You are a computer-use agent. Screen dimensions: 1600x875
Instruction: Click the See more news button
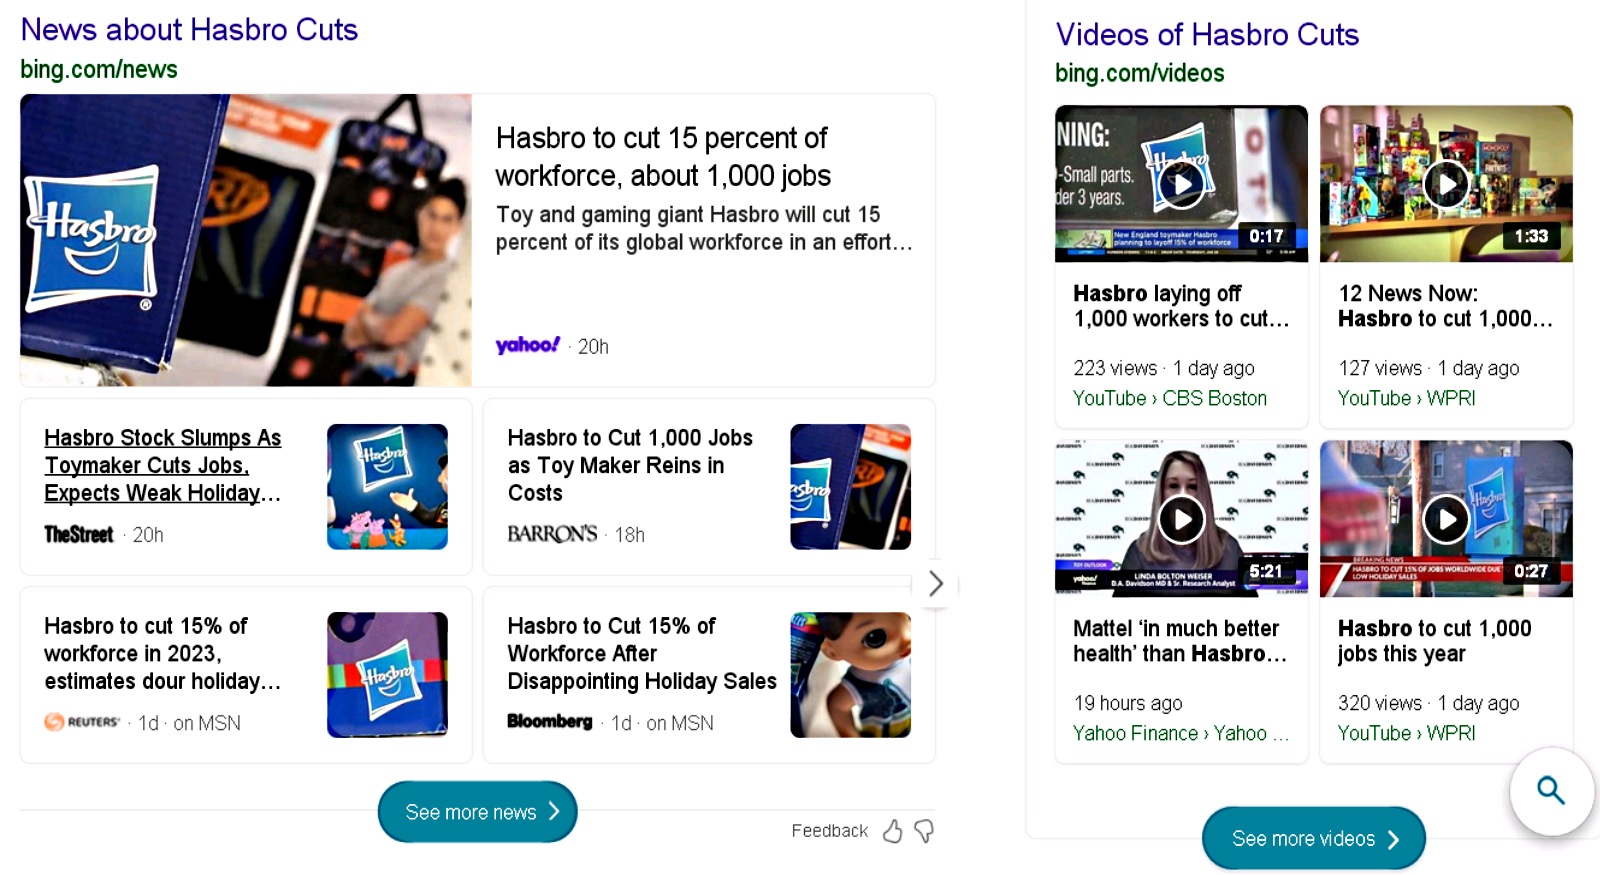(x=477, y=812)
